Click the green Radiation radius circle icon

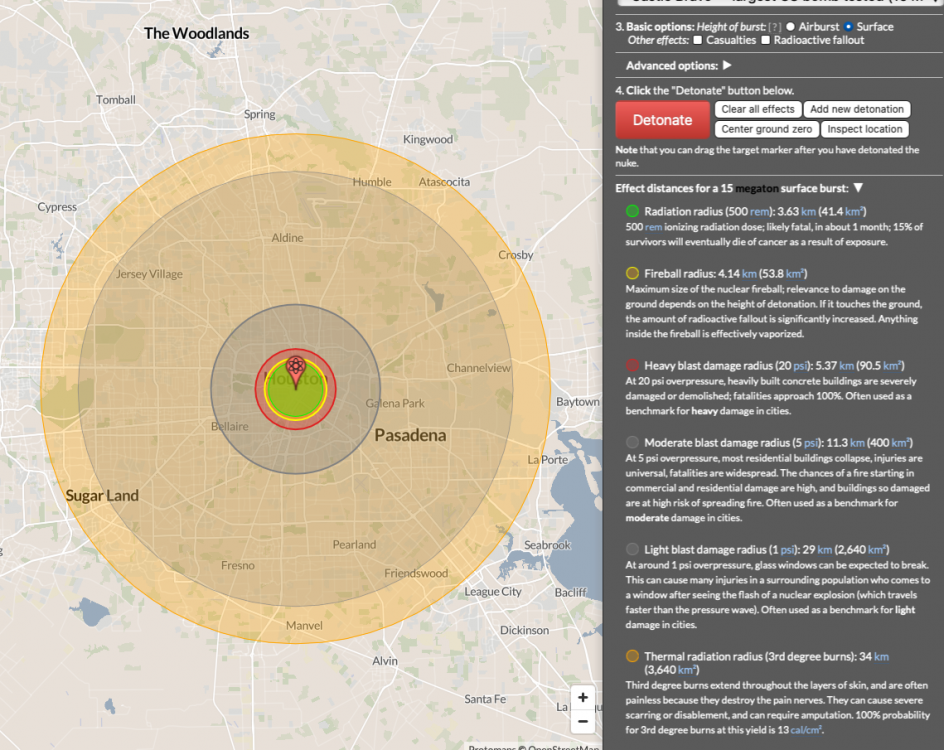632,211
